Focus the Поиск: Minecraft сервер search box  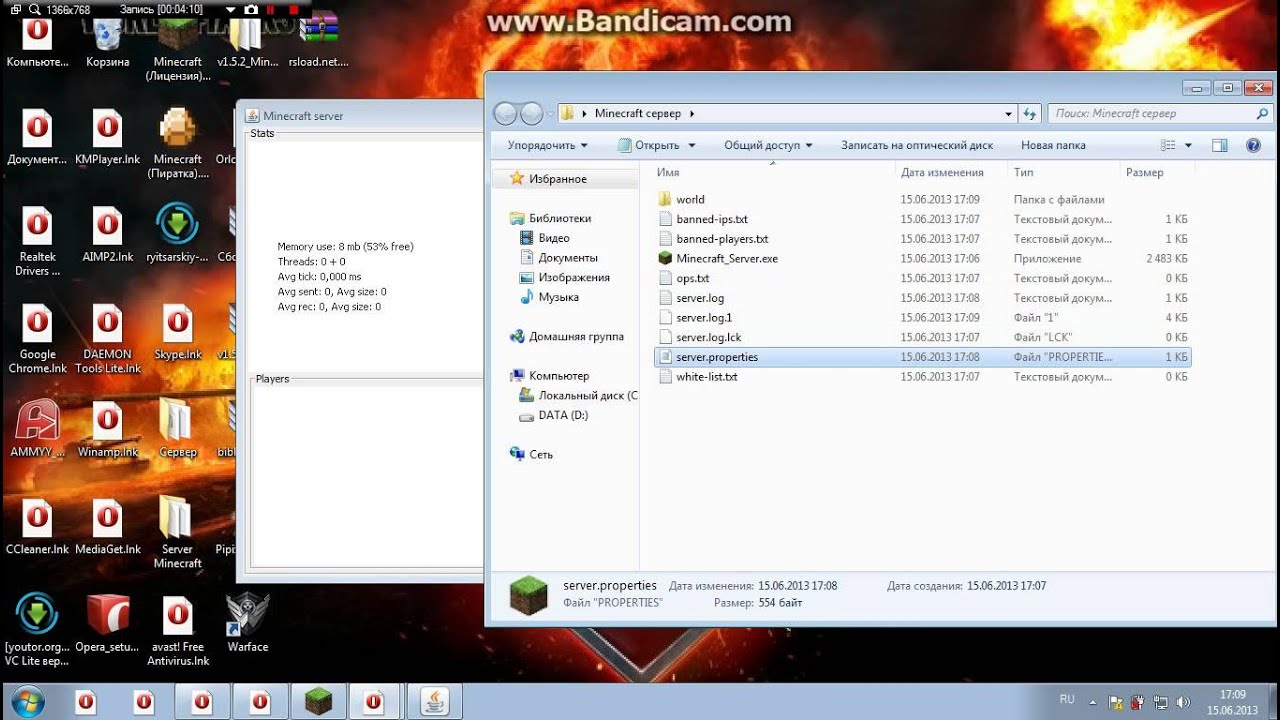coord(1160,114)
